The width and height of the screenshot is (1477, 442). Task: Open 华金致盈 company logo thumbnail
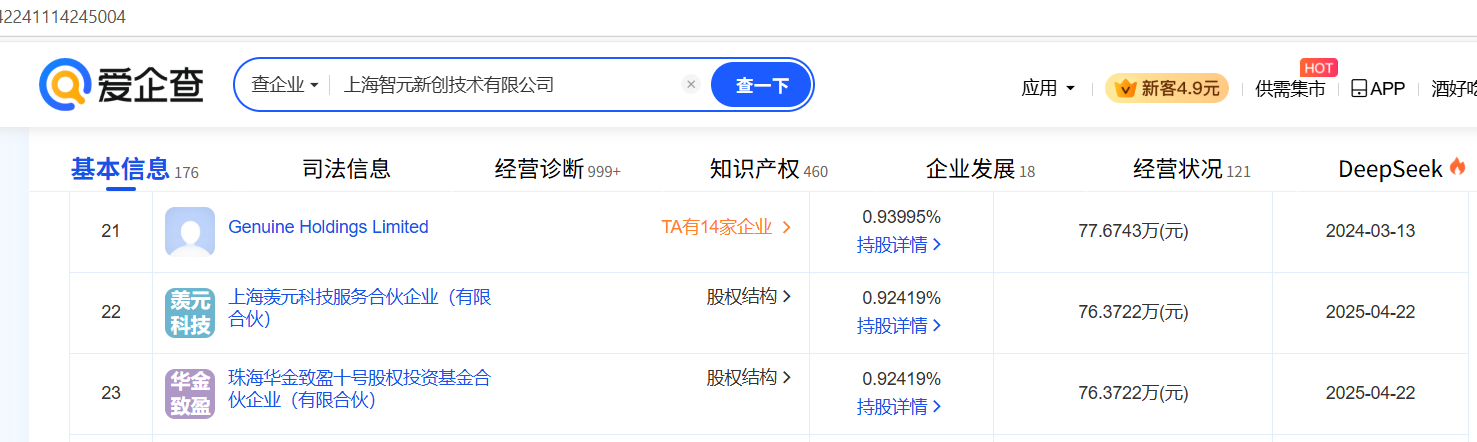pyautogui.click(x=190, y=393)
